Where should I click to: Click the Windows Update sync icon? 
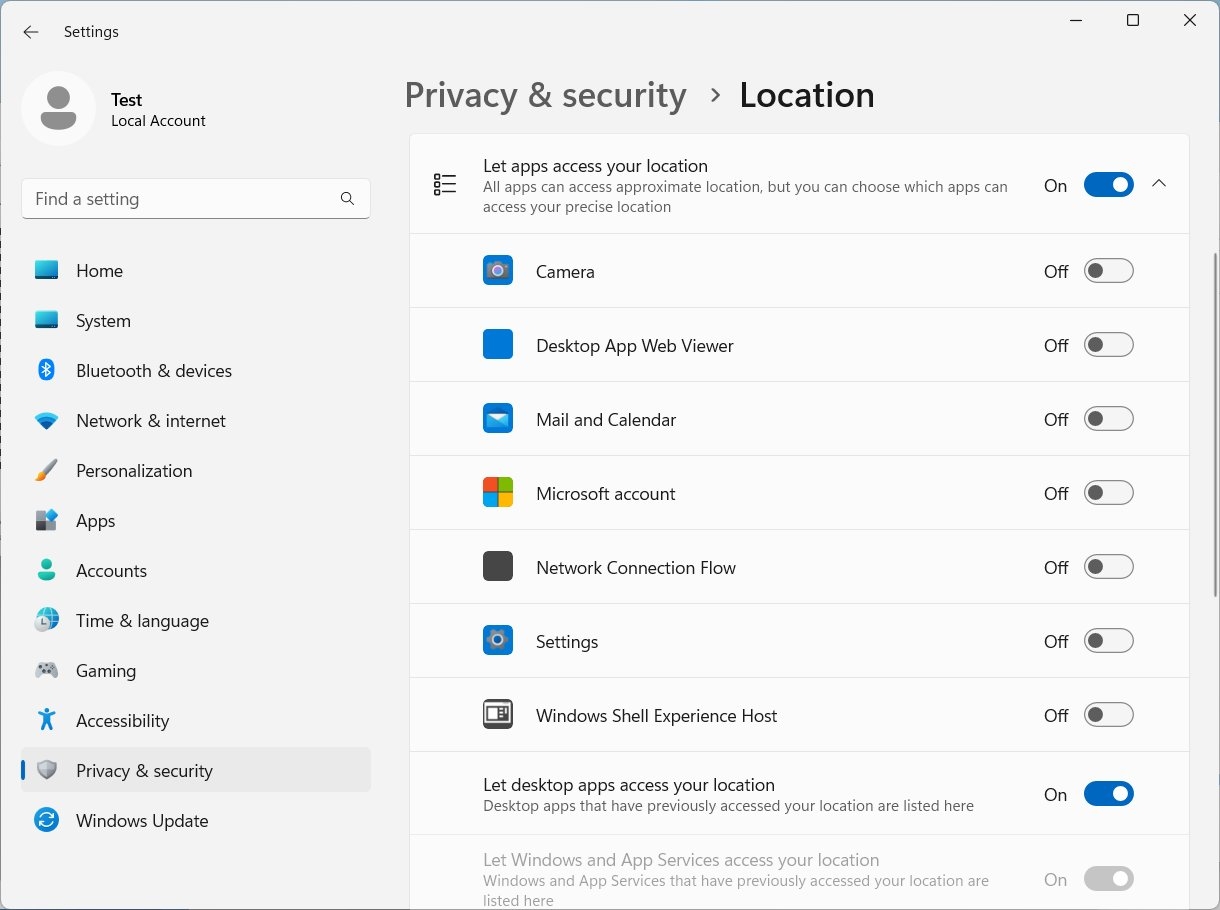[x=47, y=821]
